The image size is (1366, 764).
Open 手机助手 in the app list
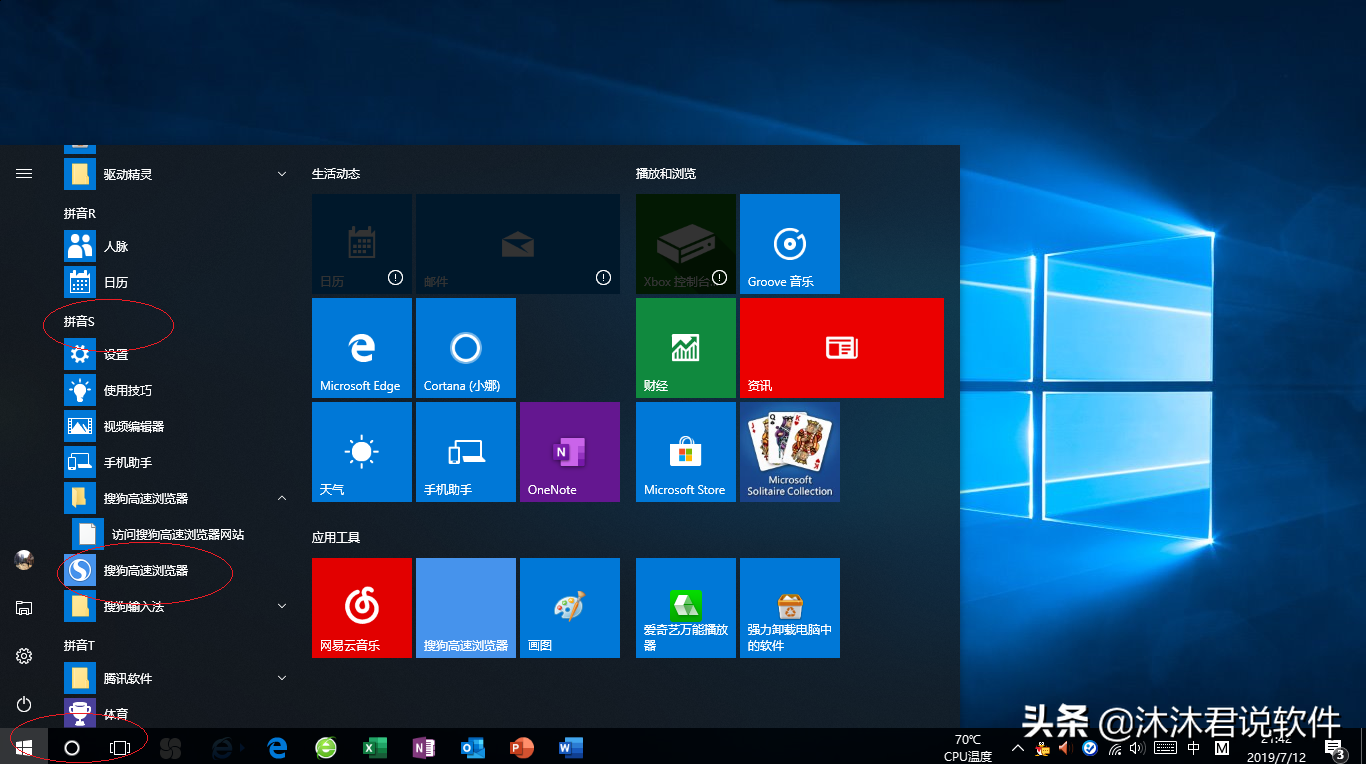point(176,462)
